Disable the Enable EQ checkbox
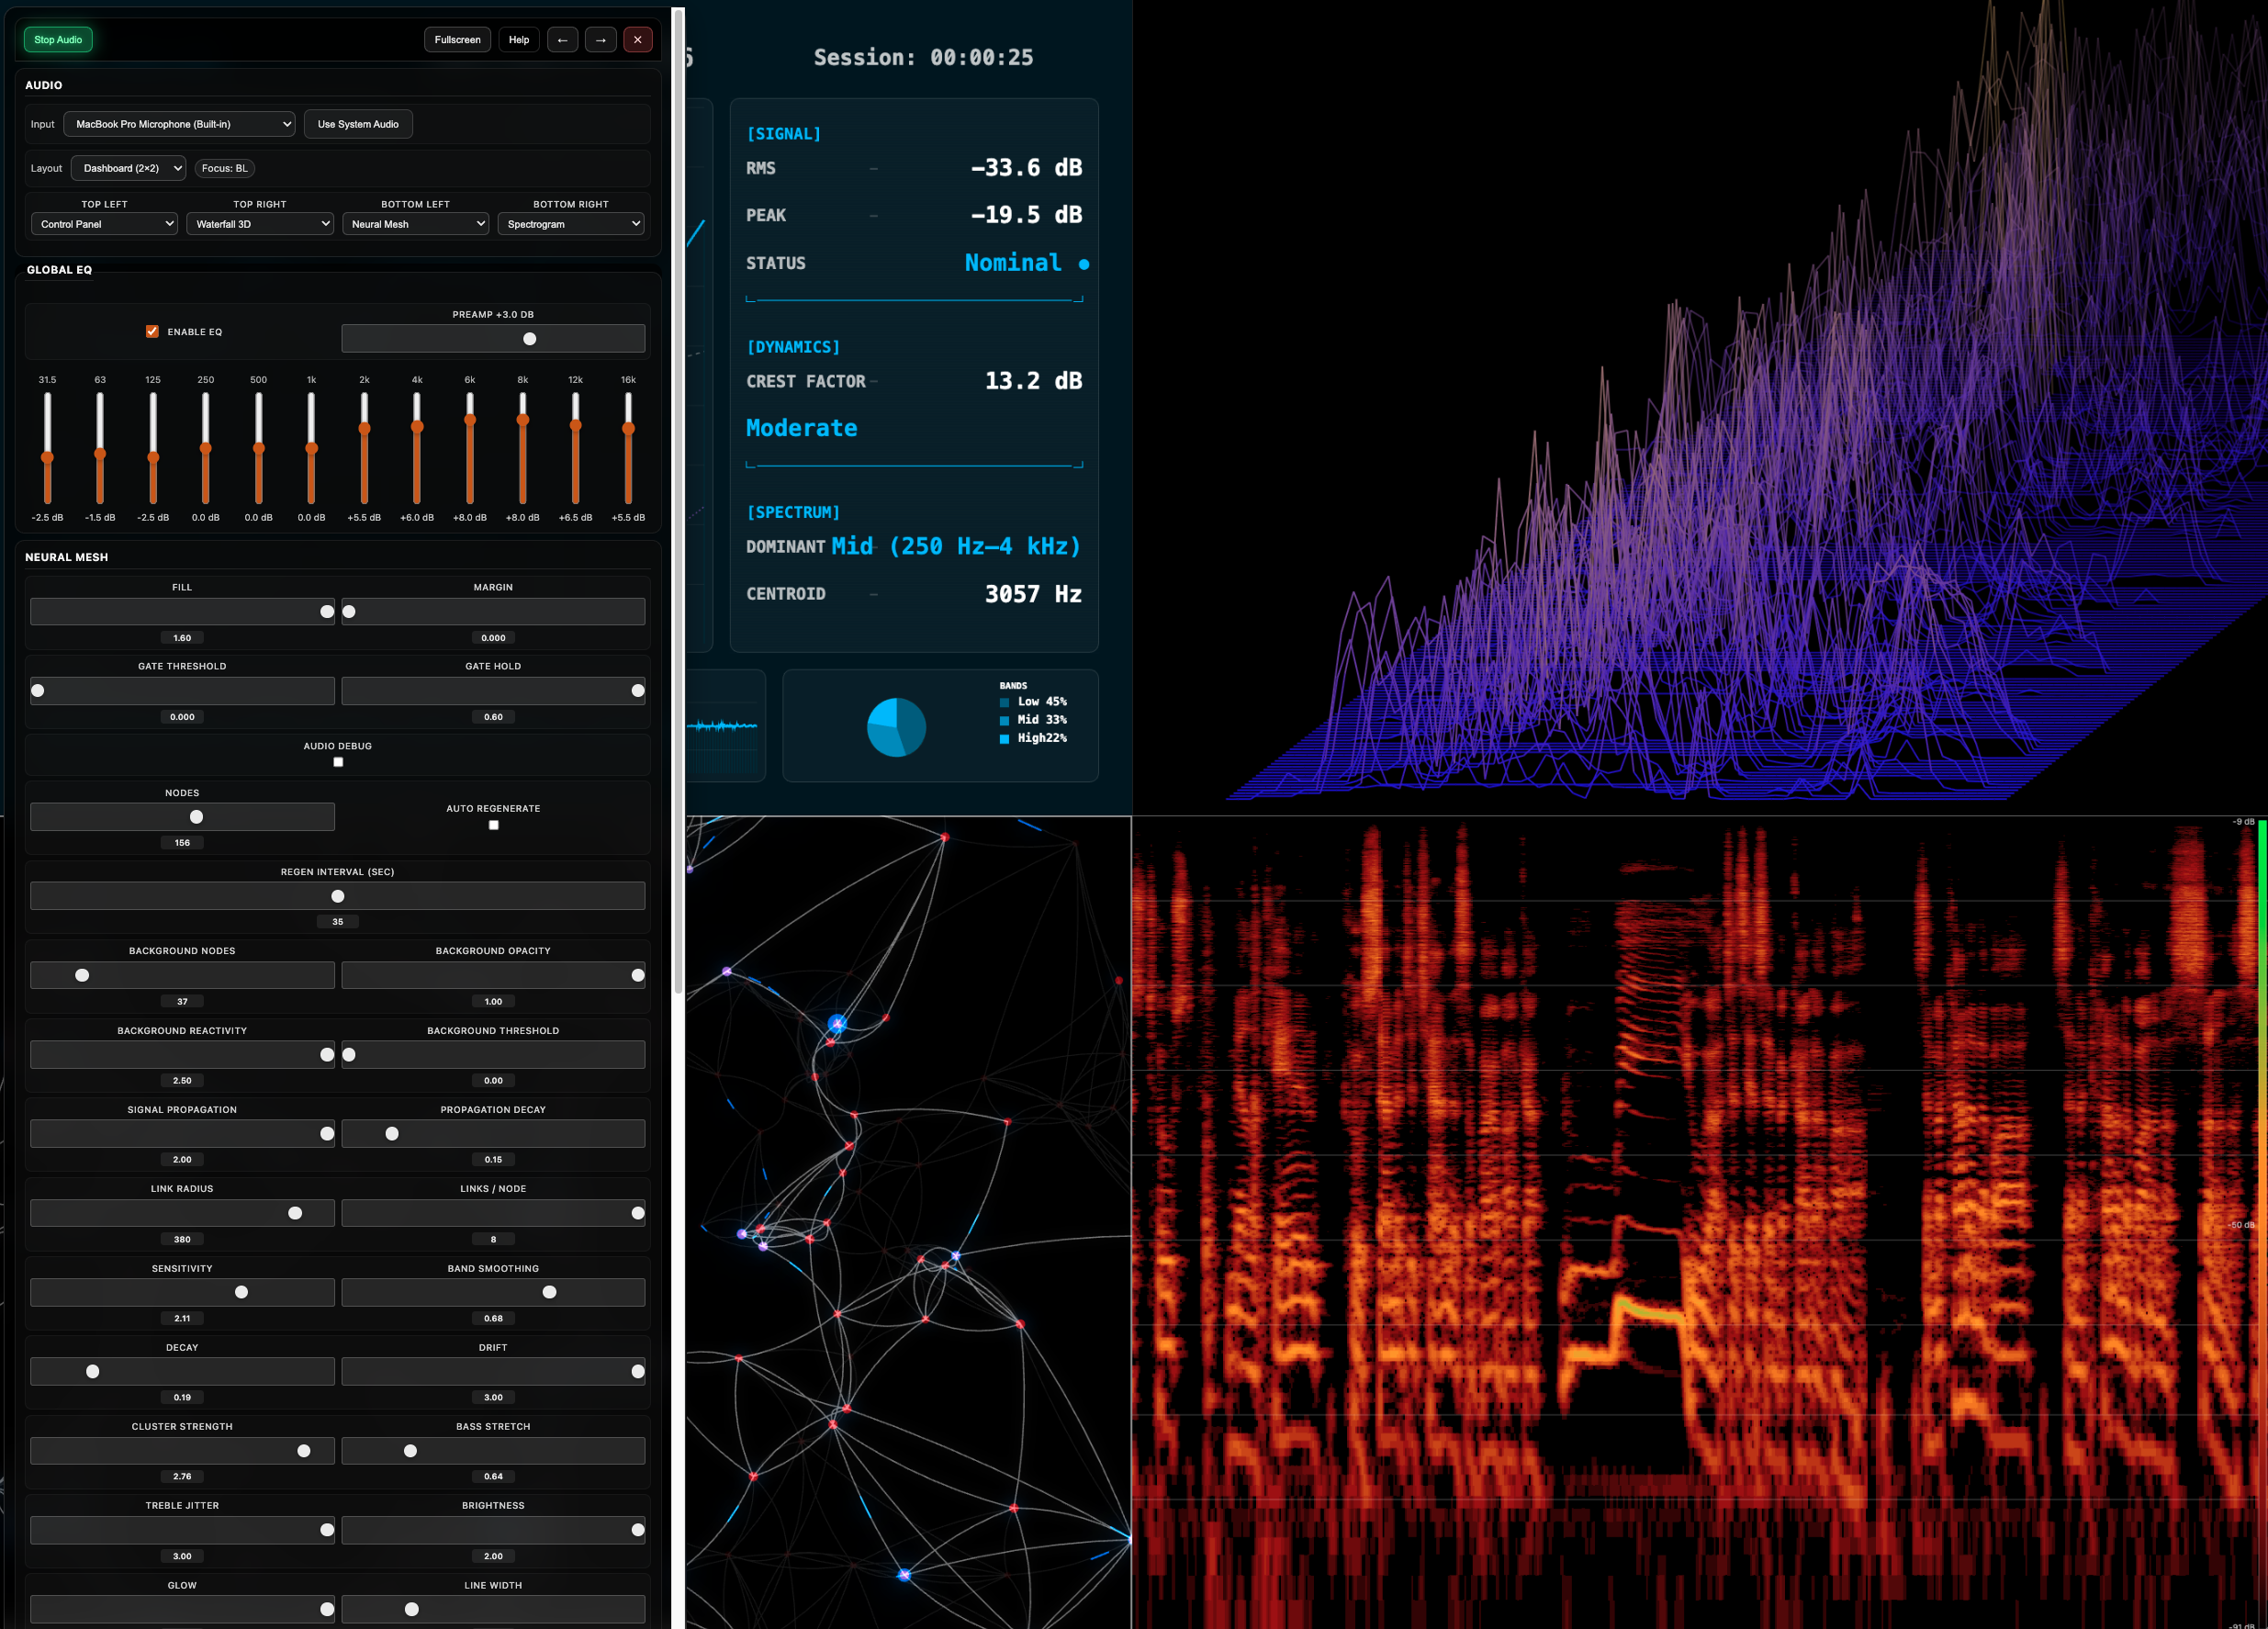 151,331
